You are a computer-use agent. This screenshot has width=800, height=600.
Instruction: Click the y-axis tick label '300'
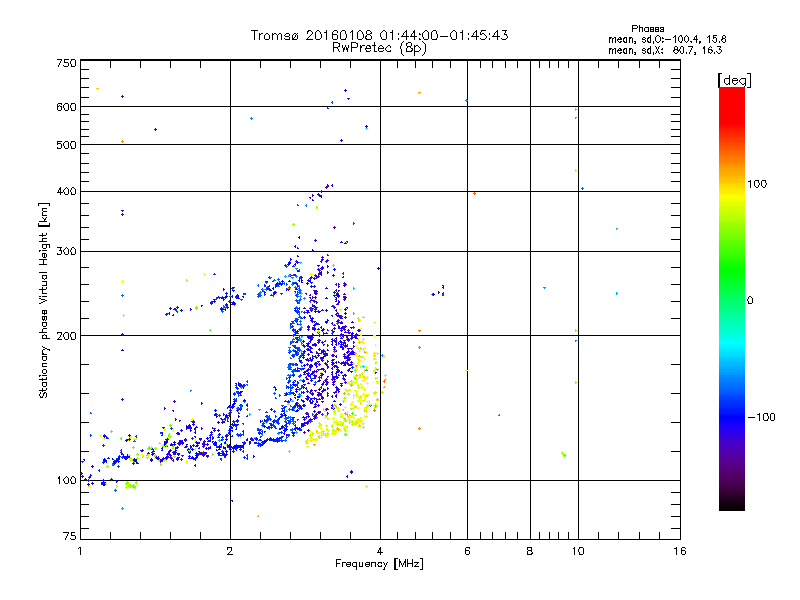(66, 252)
